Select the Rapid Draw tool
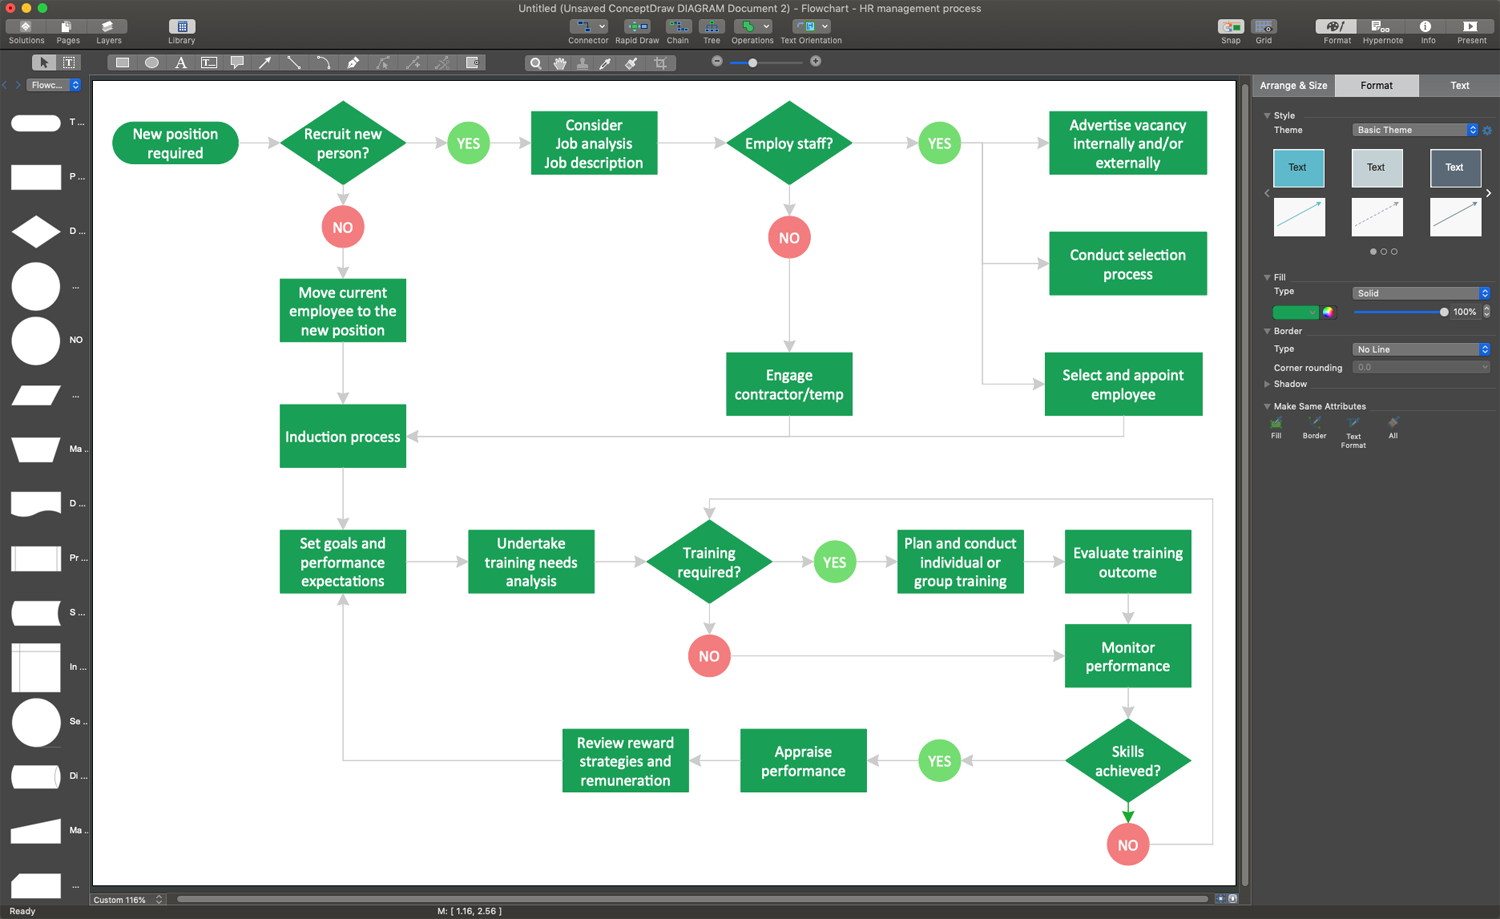The image size is (1500, 919). point(637,32)
